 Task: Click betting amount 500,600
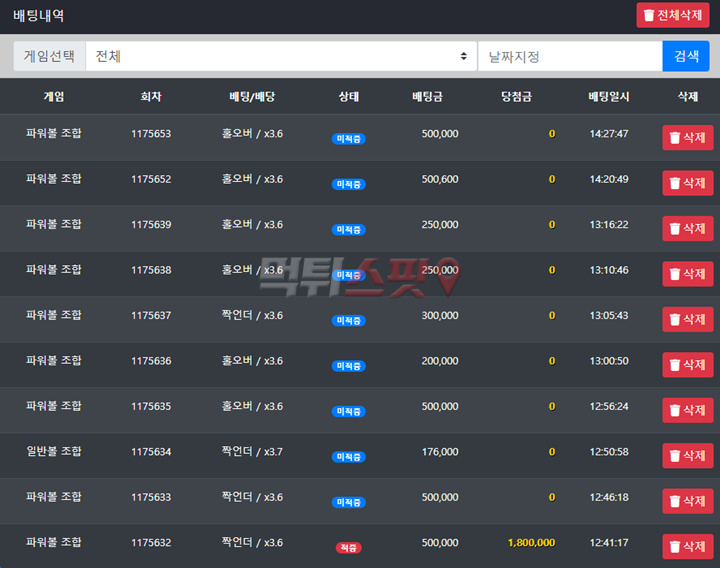pyautogui.click(x=440, y=179)
